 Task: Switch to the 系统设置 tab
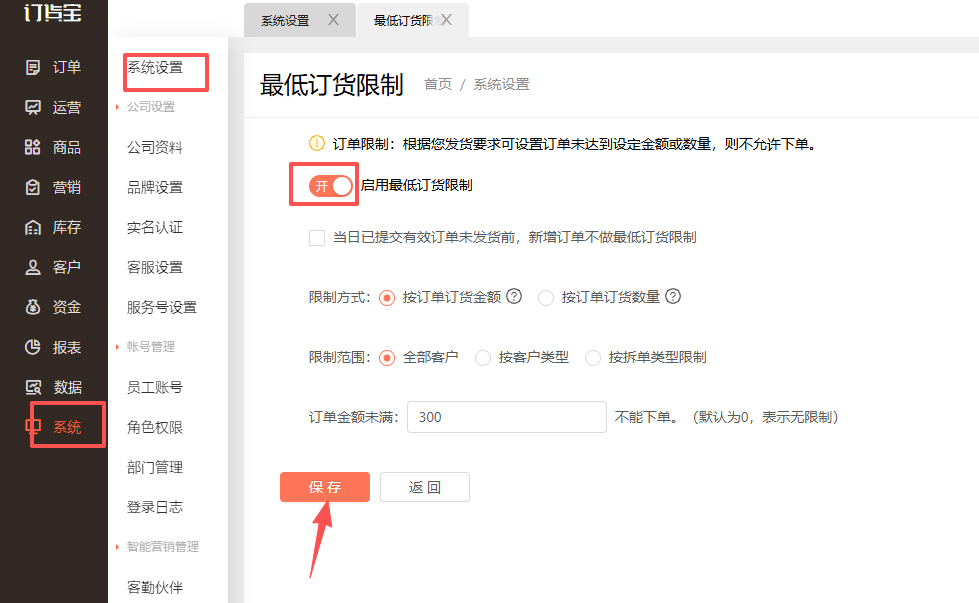[285, 21]
